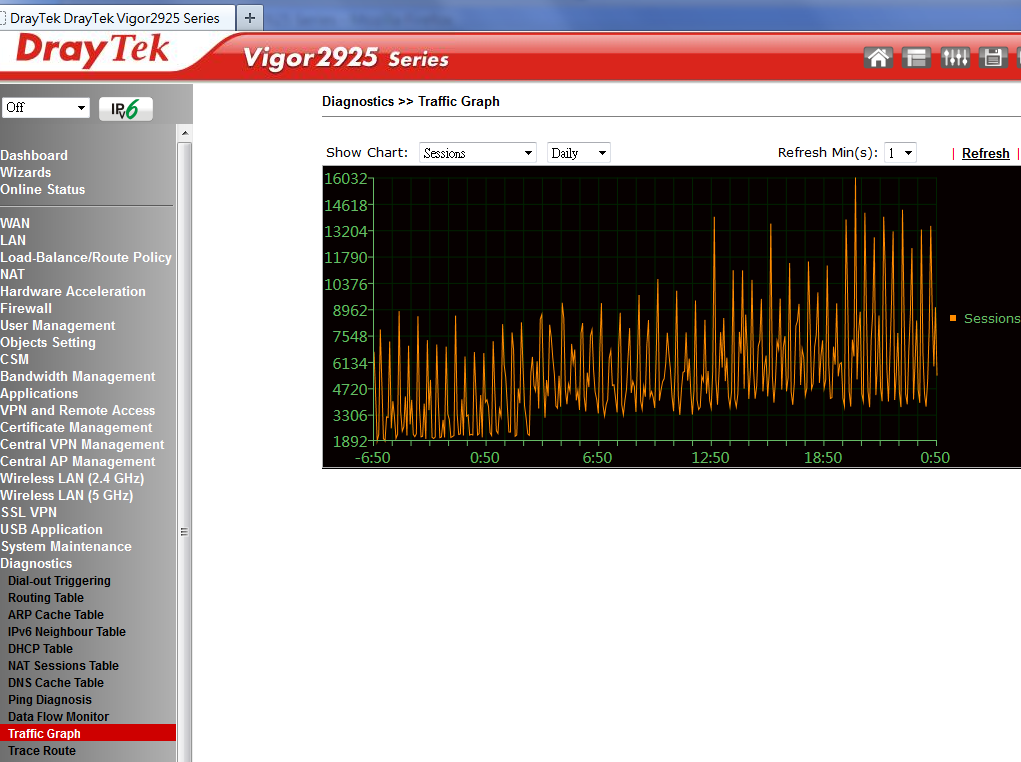Screen dimensions: 1021x762
Task: Open Online Status menu
Action: click(42, 190)
